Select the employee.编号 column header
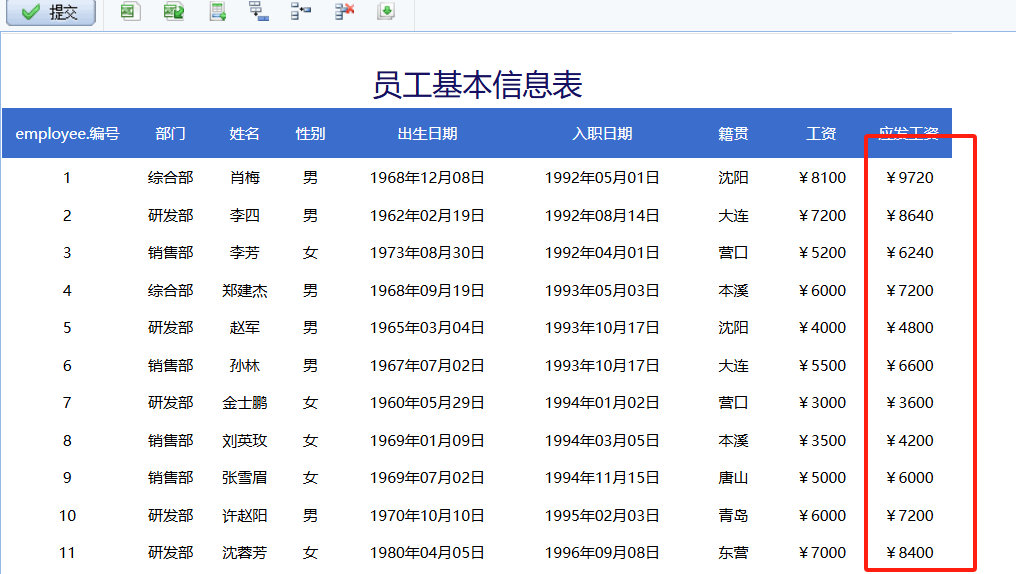Screen dimensions: 1016x574 (x=67, y=133)
